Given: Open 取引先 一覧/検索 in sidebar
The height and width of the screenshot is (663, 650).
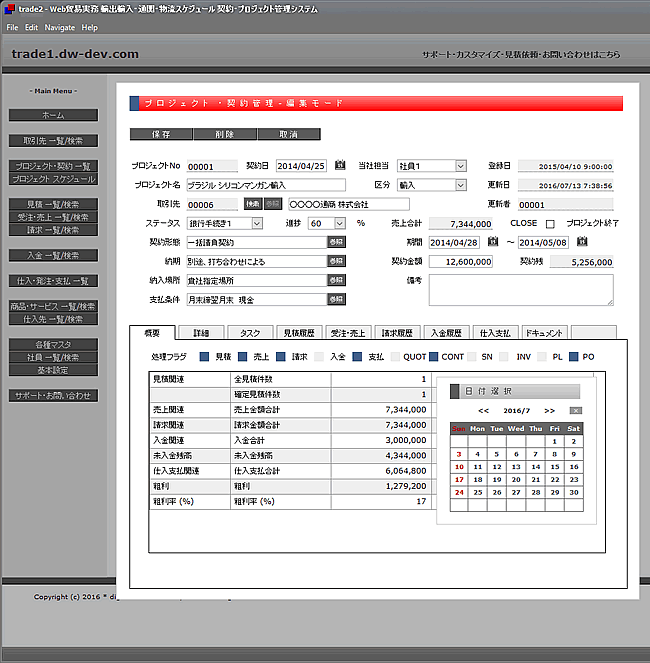Looking at the screenshot, I should [53, 140].
